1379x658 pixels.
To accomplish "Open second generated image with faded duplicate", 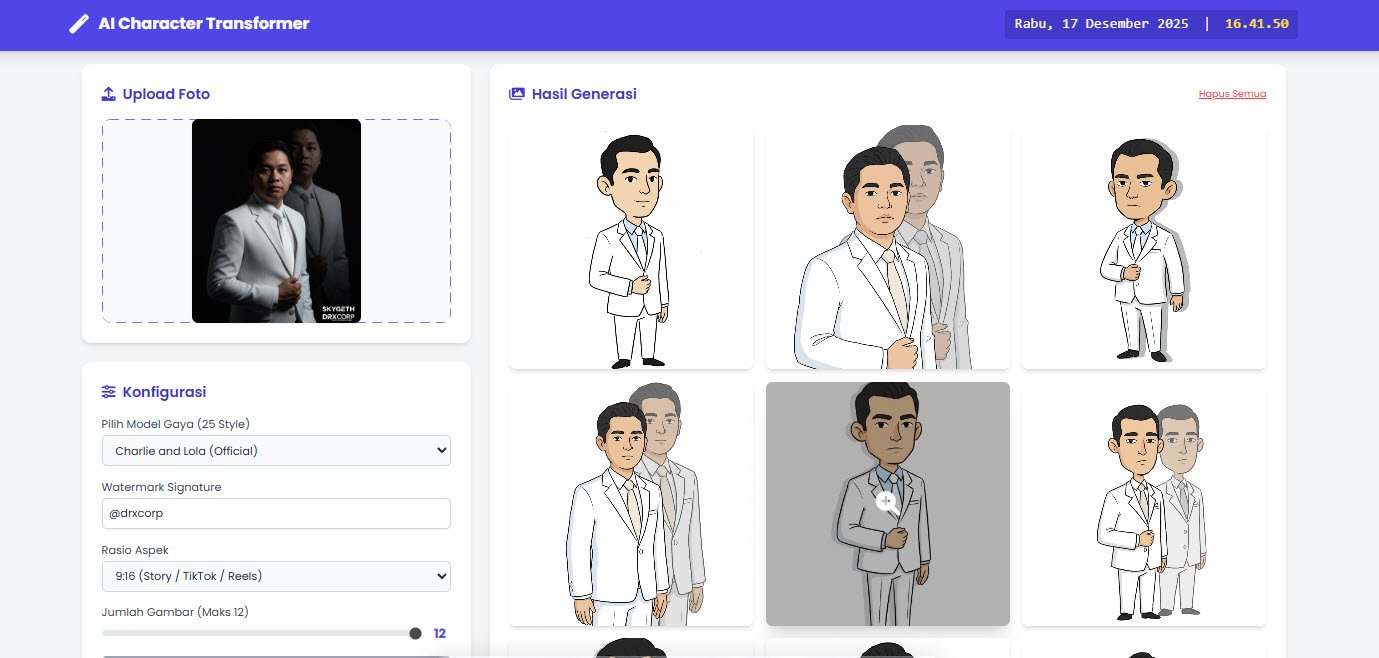I will coord(887,247).
